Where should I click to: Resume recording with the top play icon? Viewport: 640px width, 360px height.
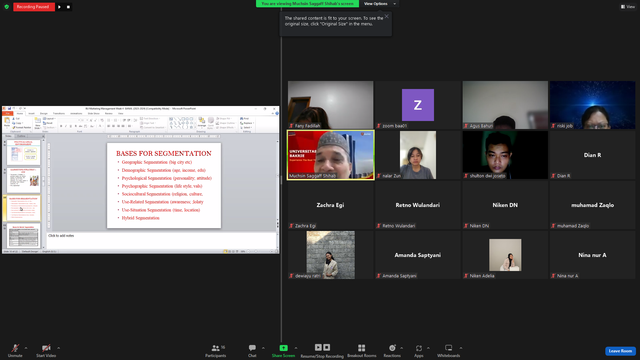[x=60, y=7]
